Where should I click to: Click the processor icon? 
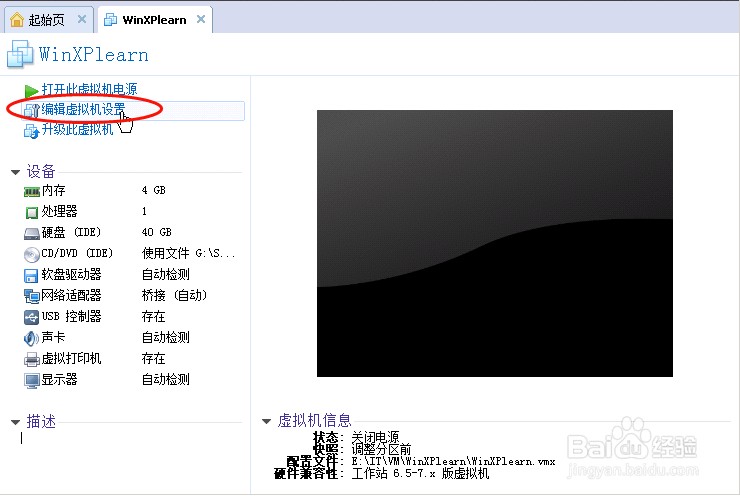point(32,213)
